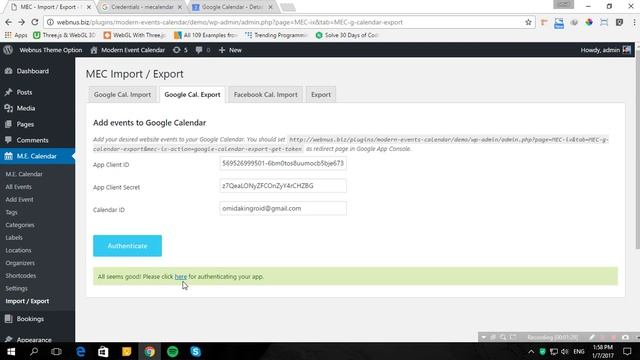Click the browser forward arrow
The width and height of the screenshot is (640, 360).
(x=22, y=22)
